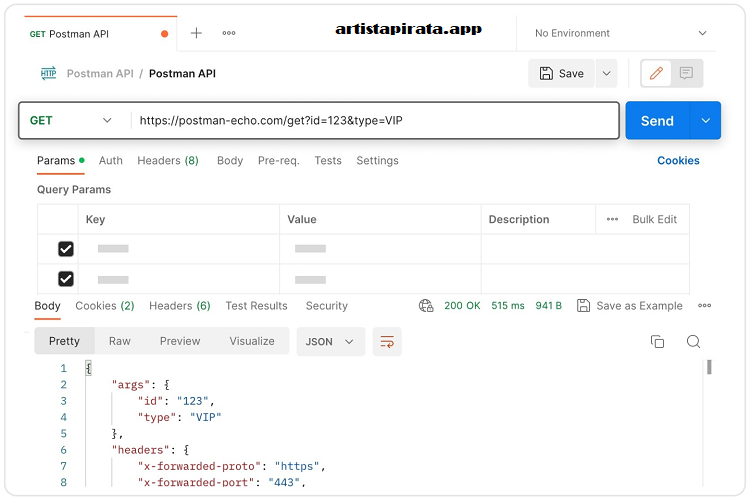Select the response Body tab
This screenshot has height=500, width=750.
(47, 305)
